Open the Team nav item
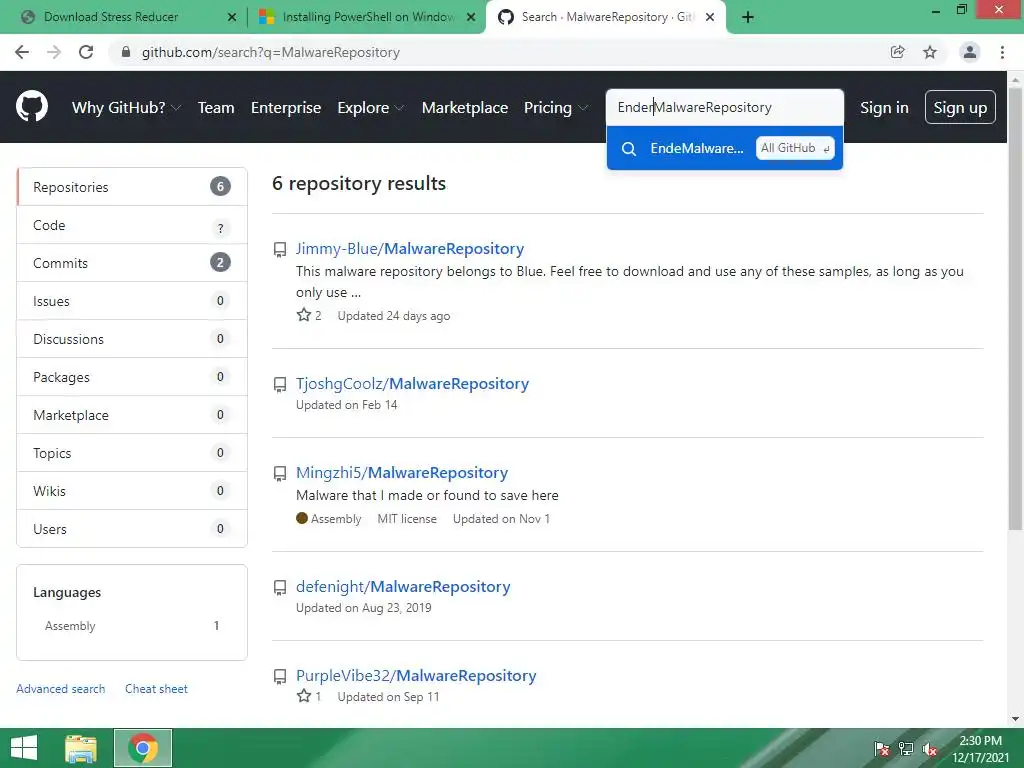 click(216, 107)
